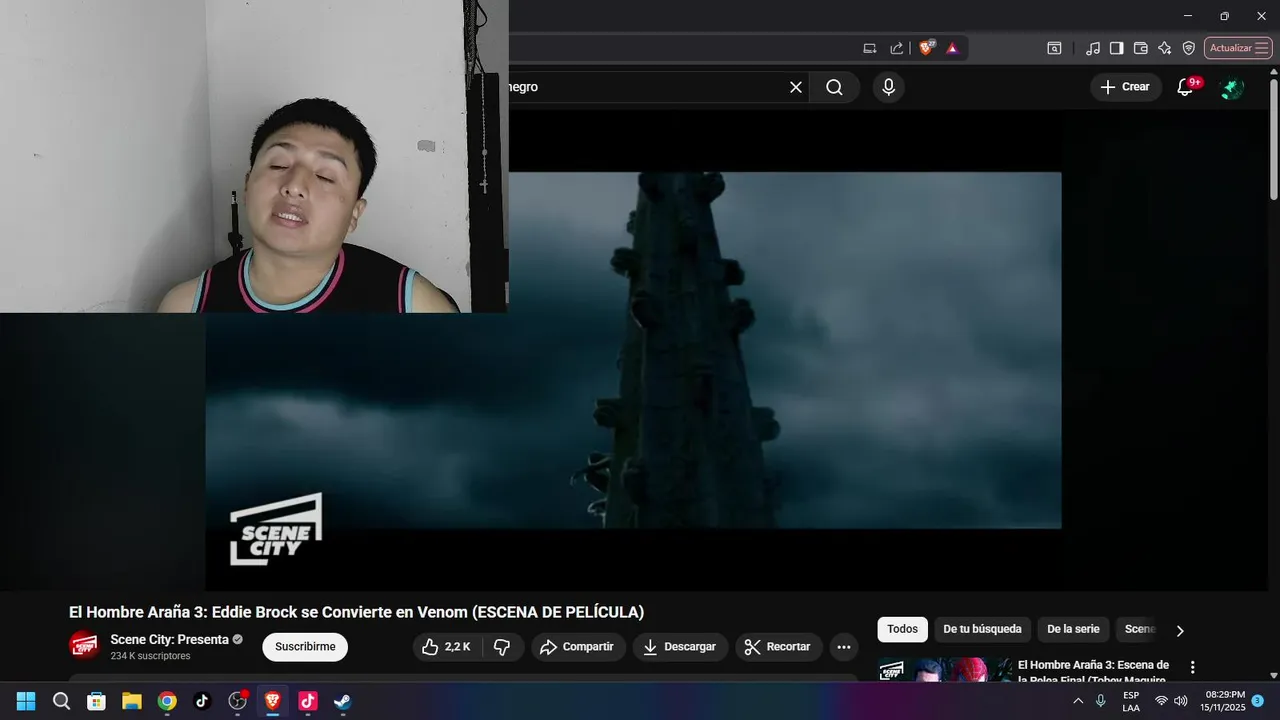Click the share page icon in address bar
1280x720 pixels.
tap(896, 48)
